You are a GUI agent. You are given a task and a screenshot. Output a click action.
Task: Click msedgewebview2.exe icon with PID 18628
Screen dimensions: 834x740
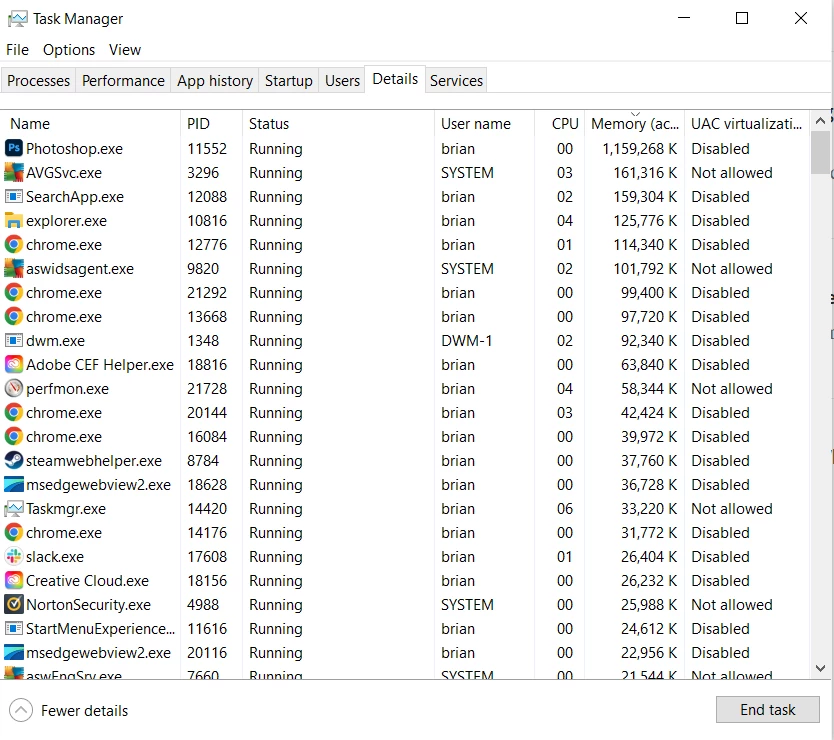click(x=14, y=485)
